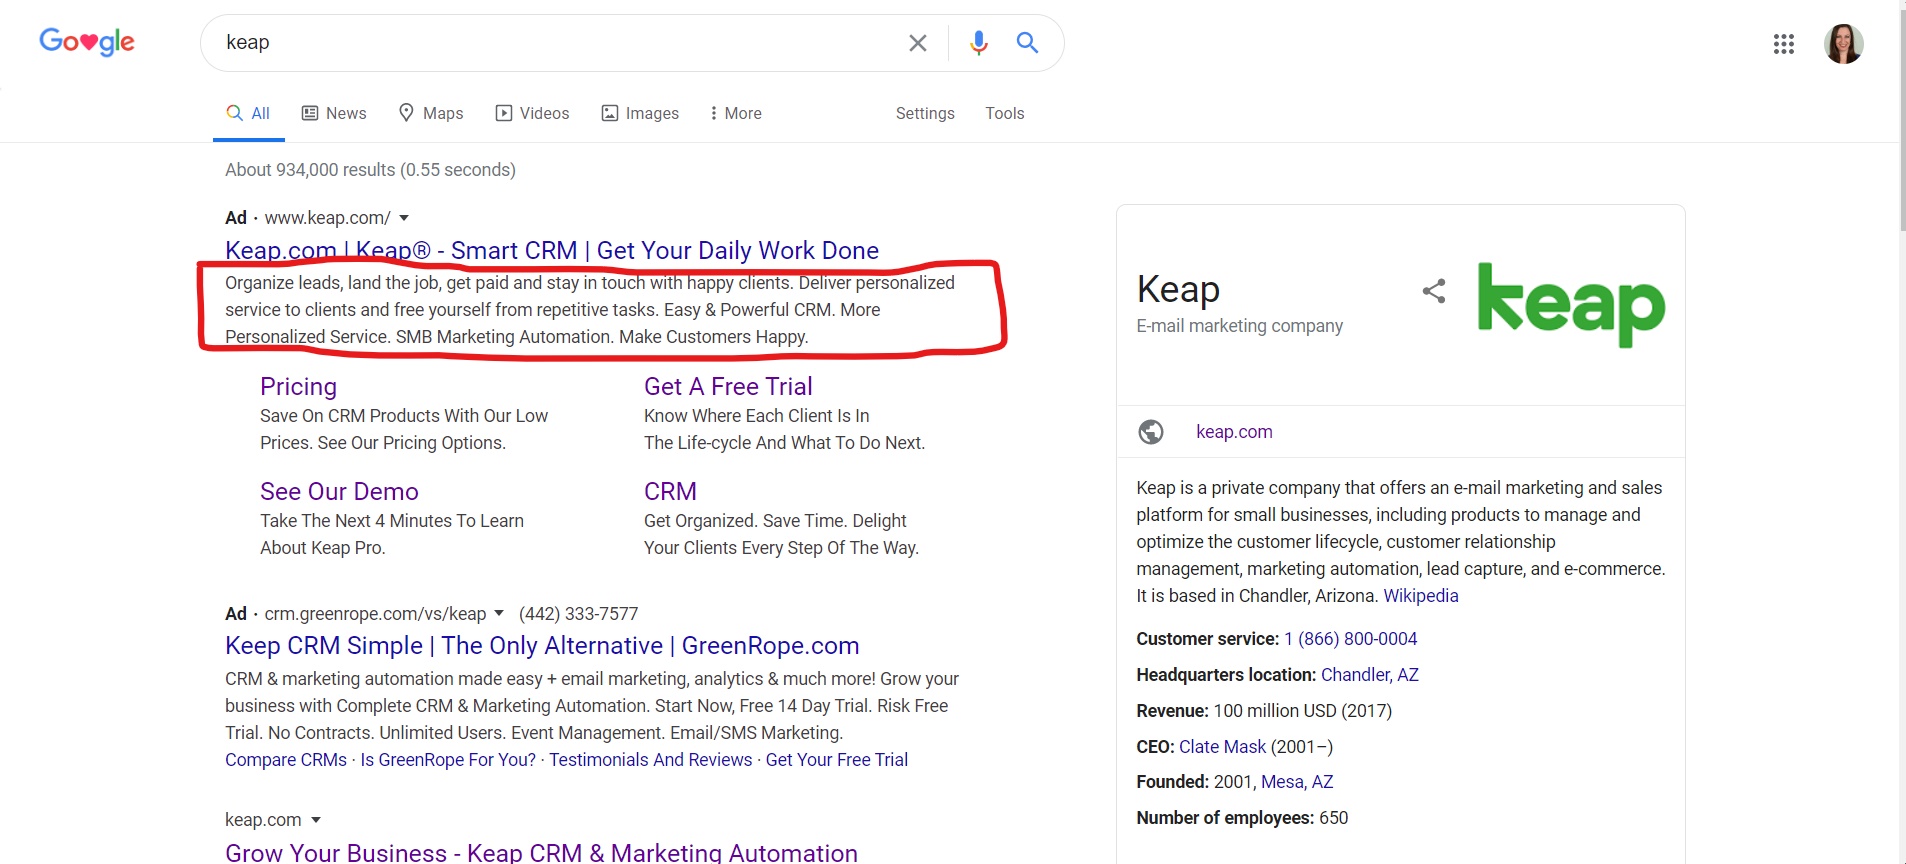
Task: Switch to the Images tab
Action: 640,113
